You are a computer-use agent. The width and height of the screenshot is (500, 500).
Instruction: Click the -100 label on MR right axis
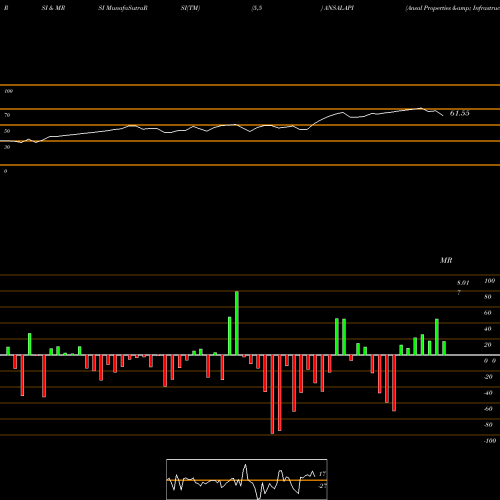(x=490, y=441)
